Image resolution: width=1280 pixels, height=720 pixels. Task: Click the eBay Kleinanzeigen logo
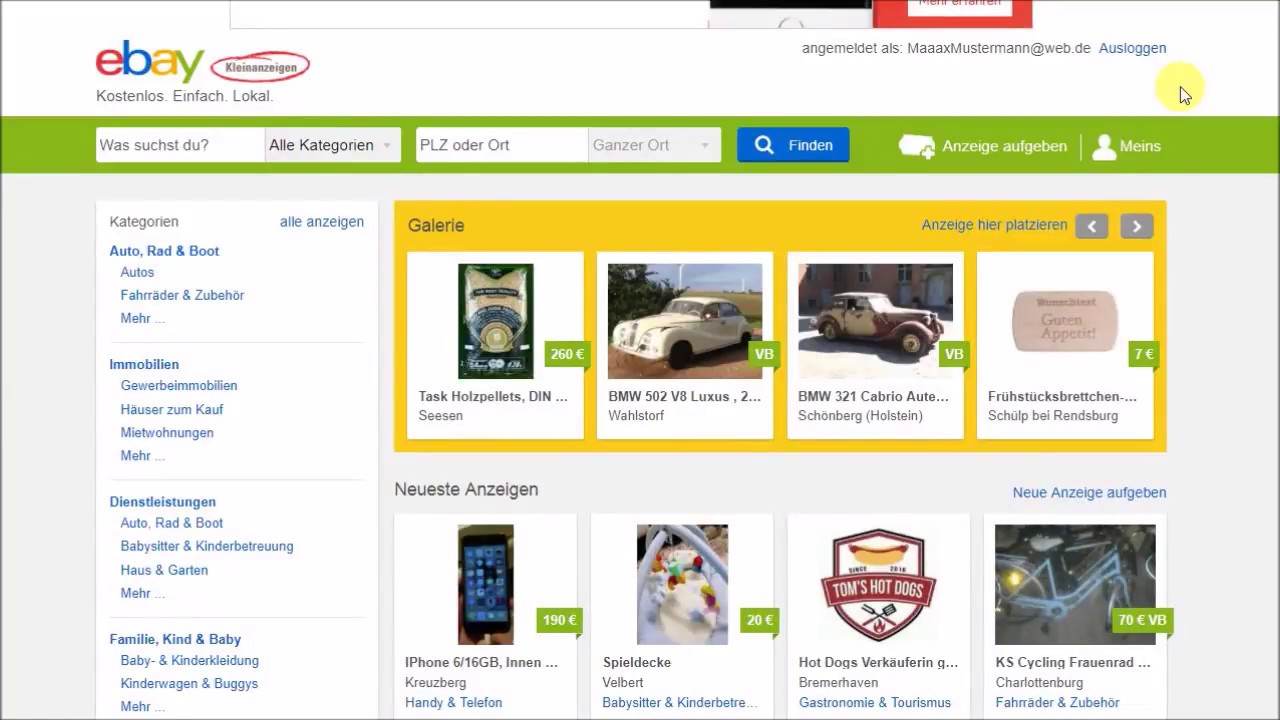click(x=203, y=63)
